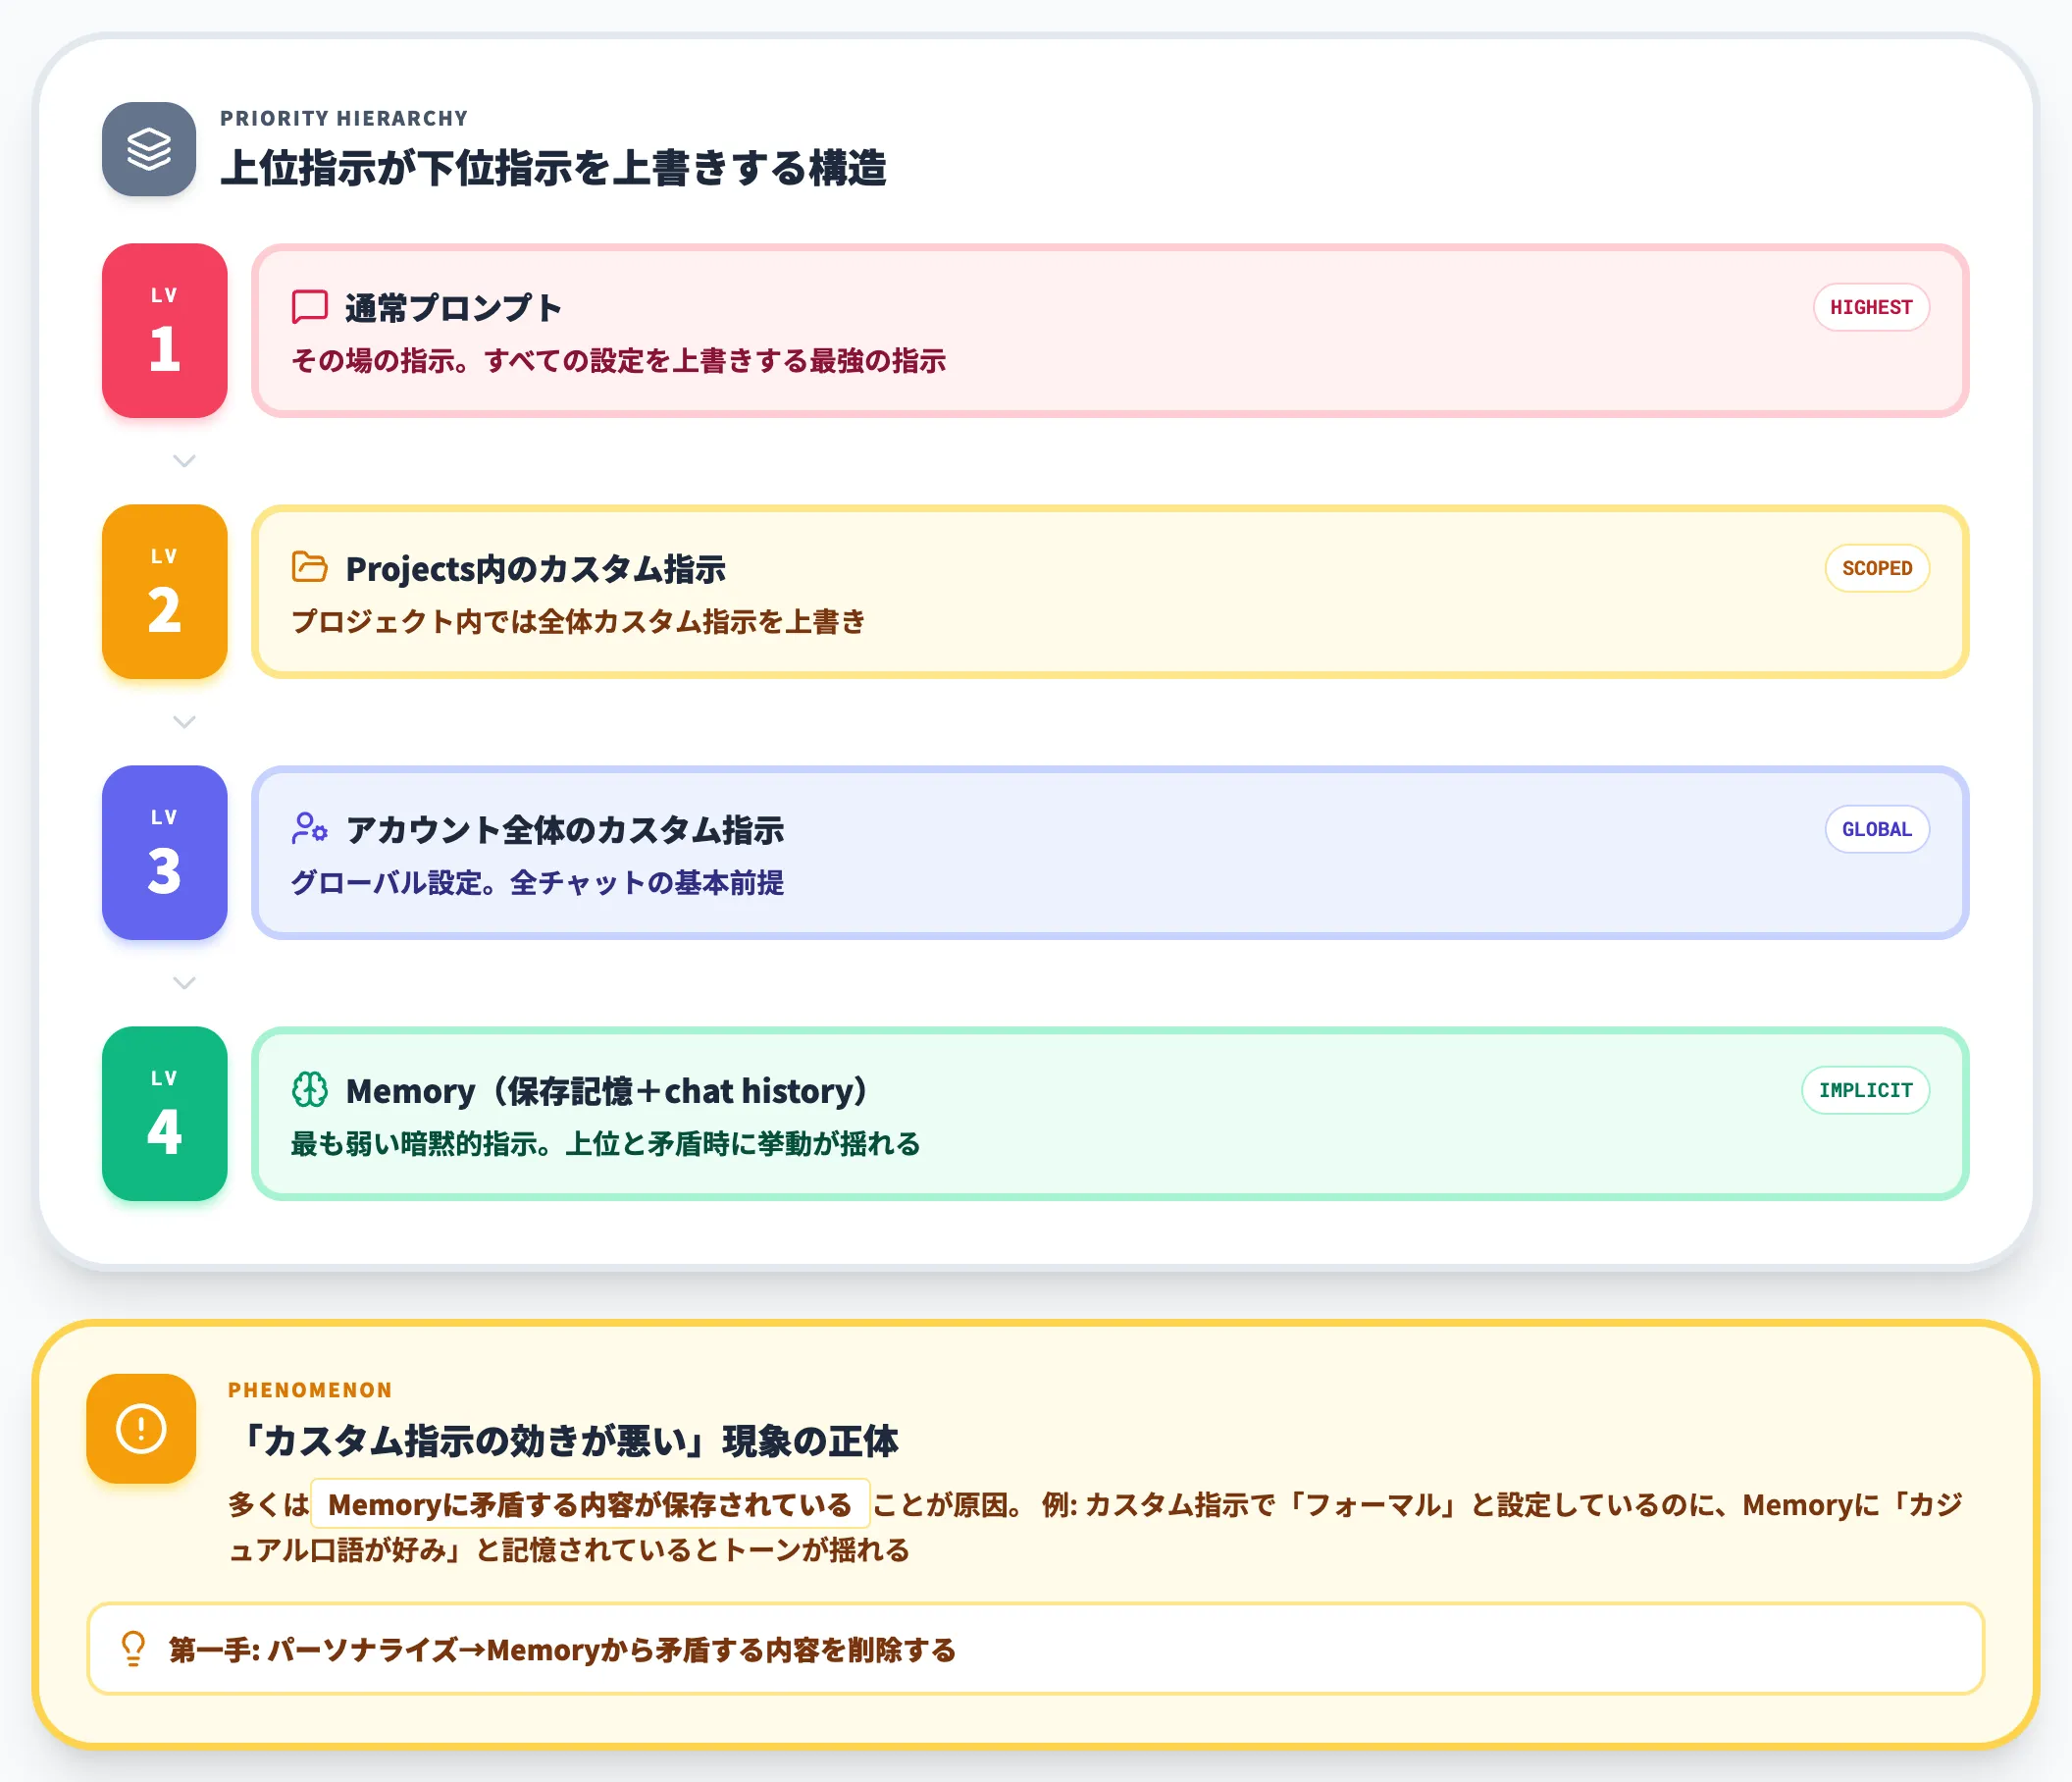Click the PHENOMENON label
The image size is (2072, 1782).
point(310,1390)
